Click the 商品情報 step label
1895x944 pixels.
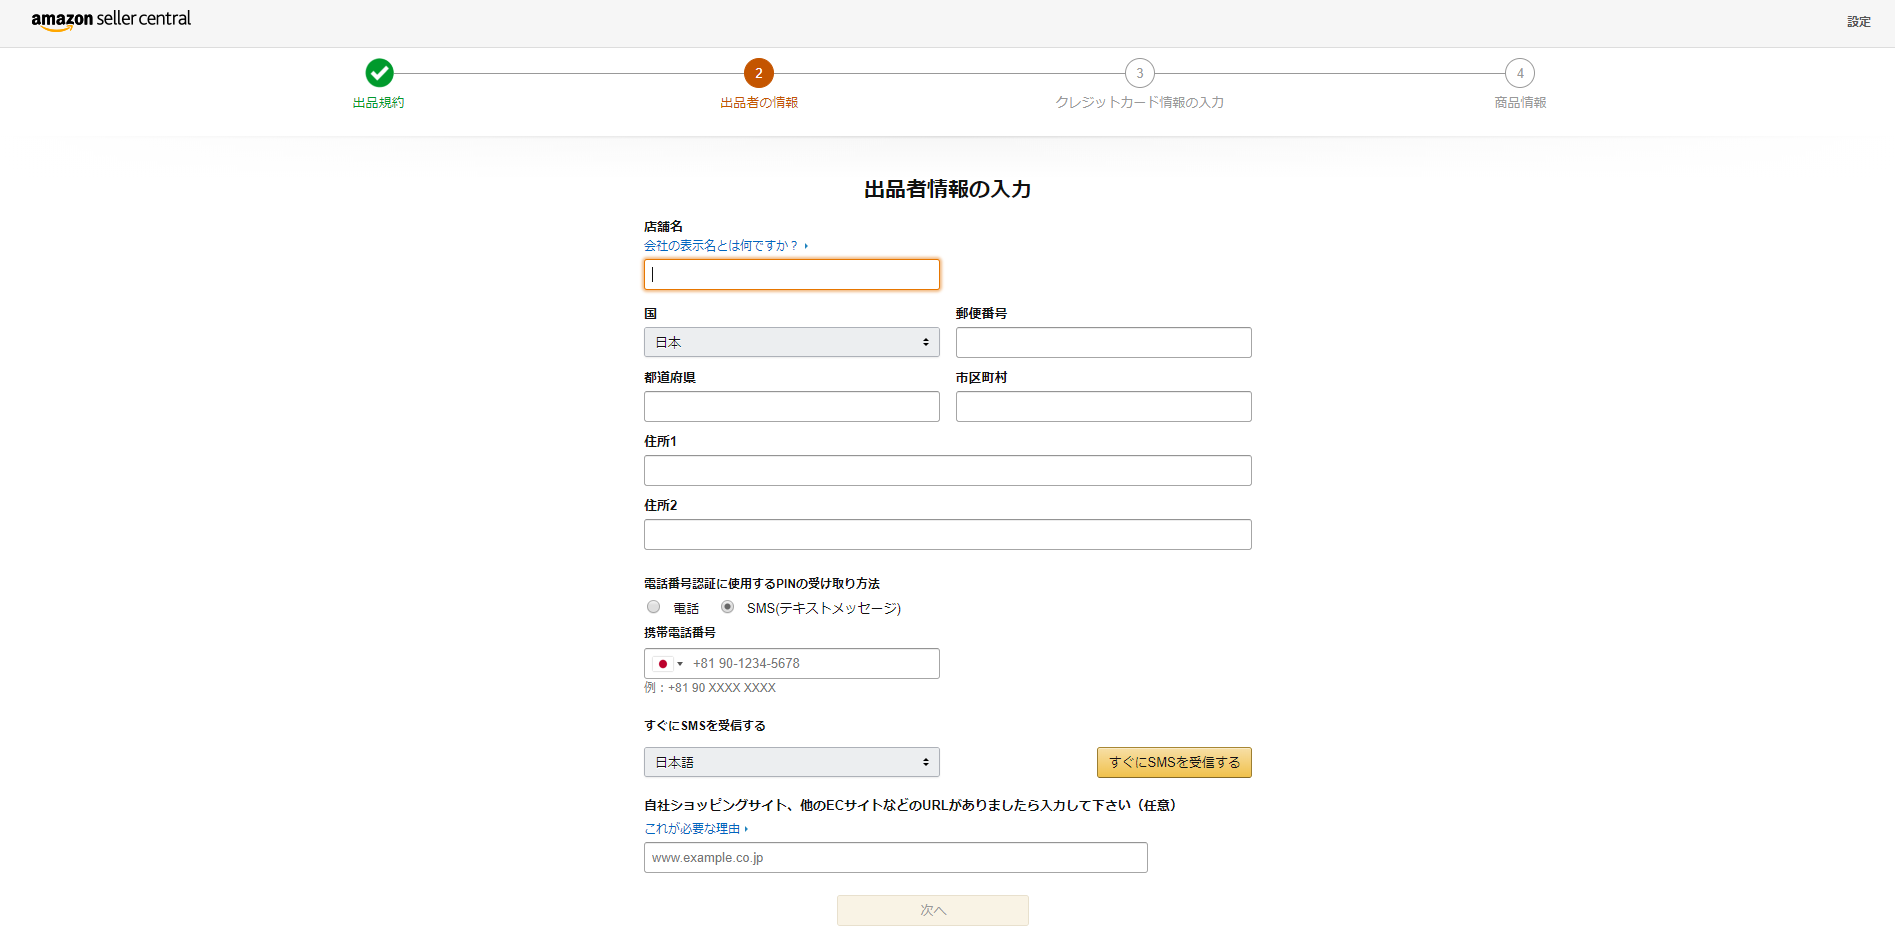click(x=1519, y=101)
